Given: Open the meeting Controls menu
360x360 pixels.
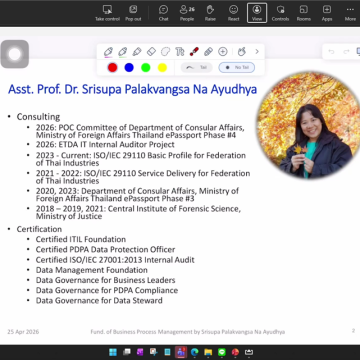Looking at the screenshot, I should pyautogui.click(x=280, y=13).
